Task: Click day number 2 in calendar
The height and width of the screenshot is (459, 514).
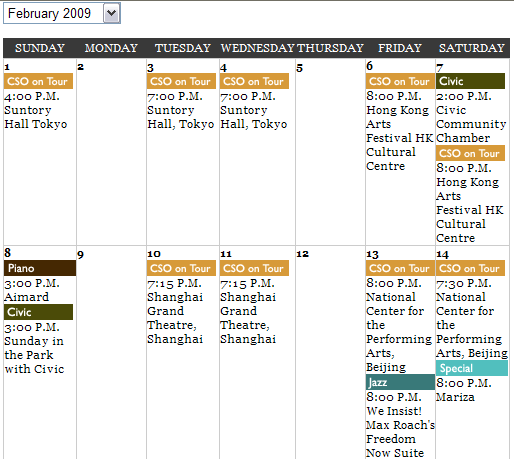Action: [x=80, y=67]
